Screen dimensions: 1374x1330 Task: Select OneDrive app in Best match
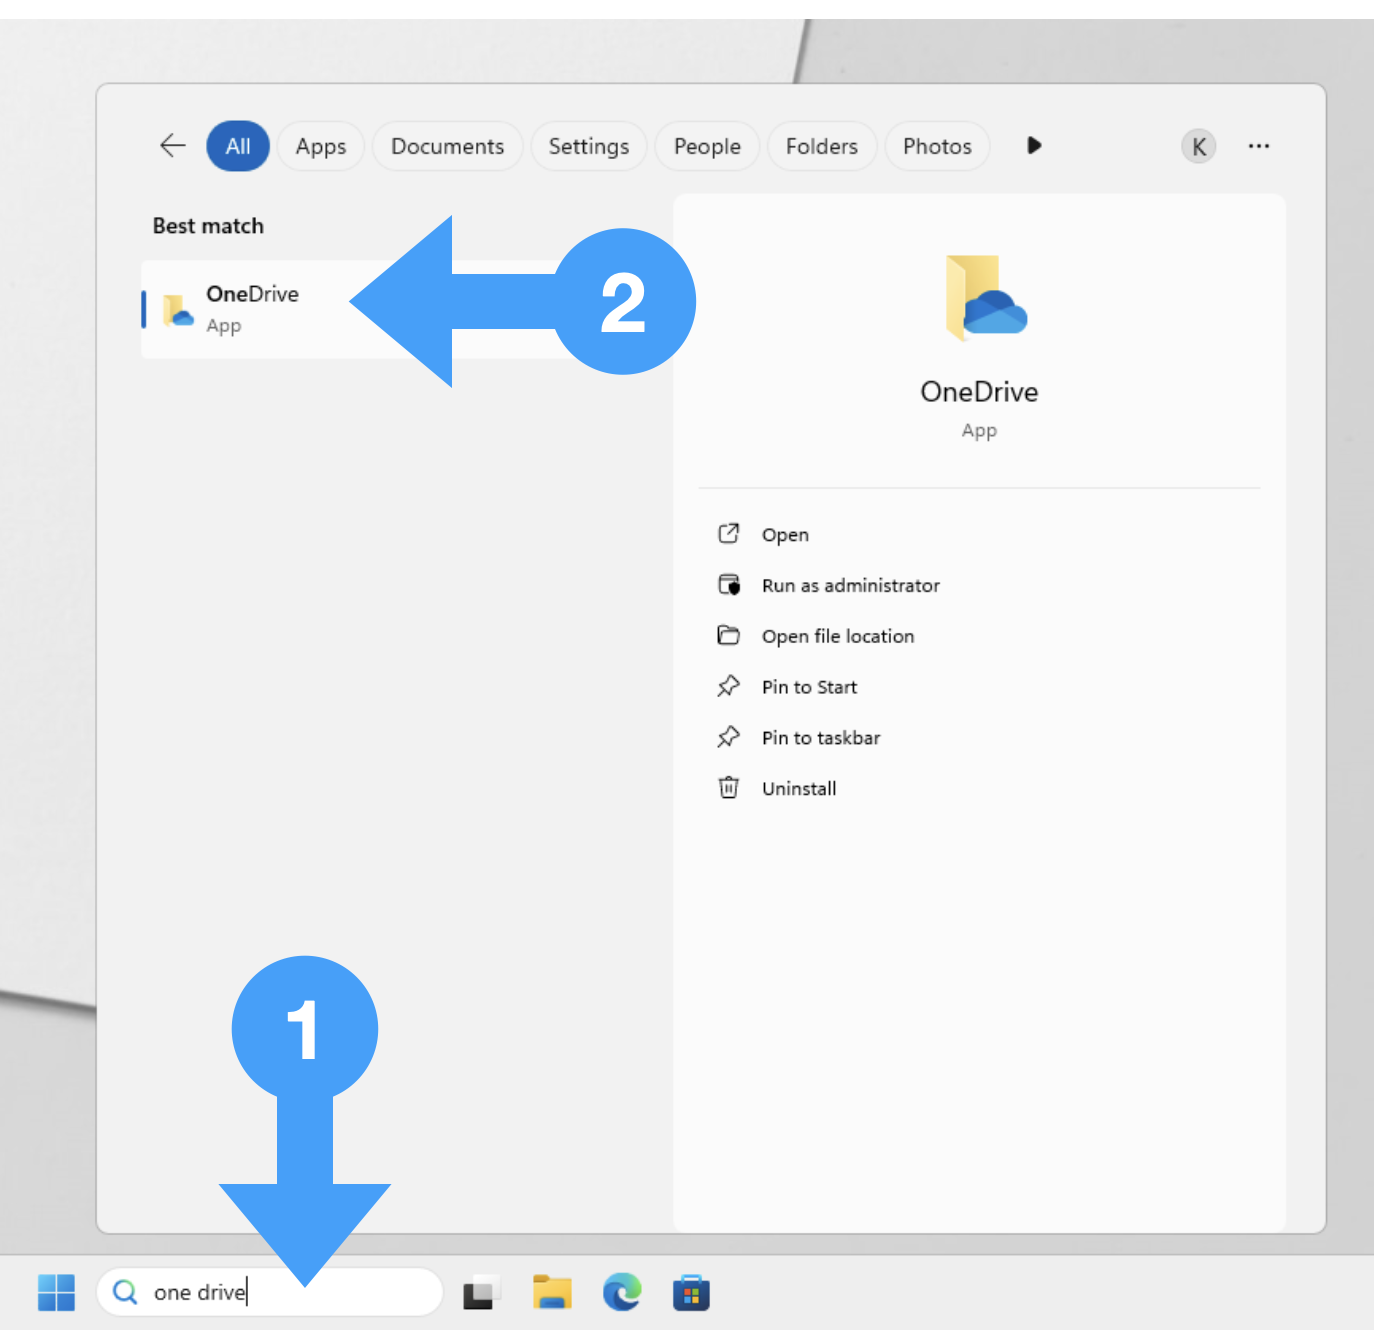[x=252, y=308]
